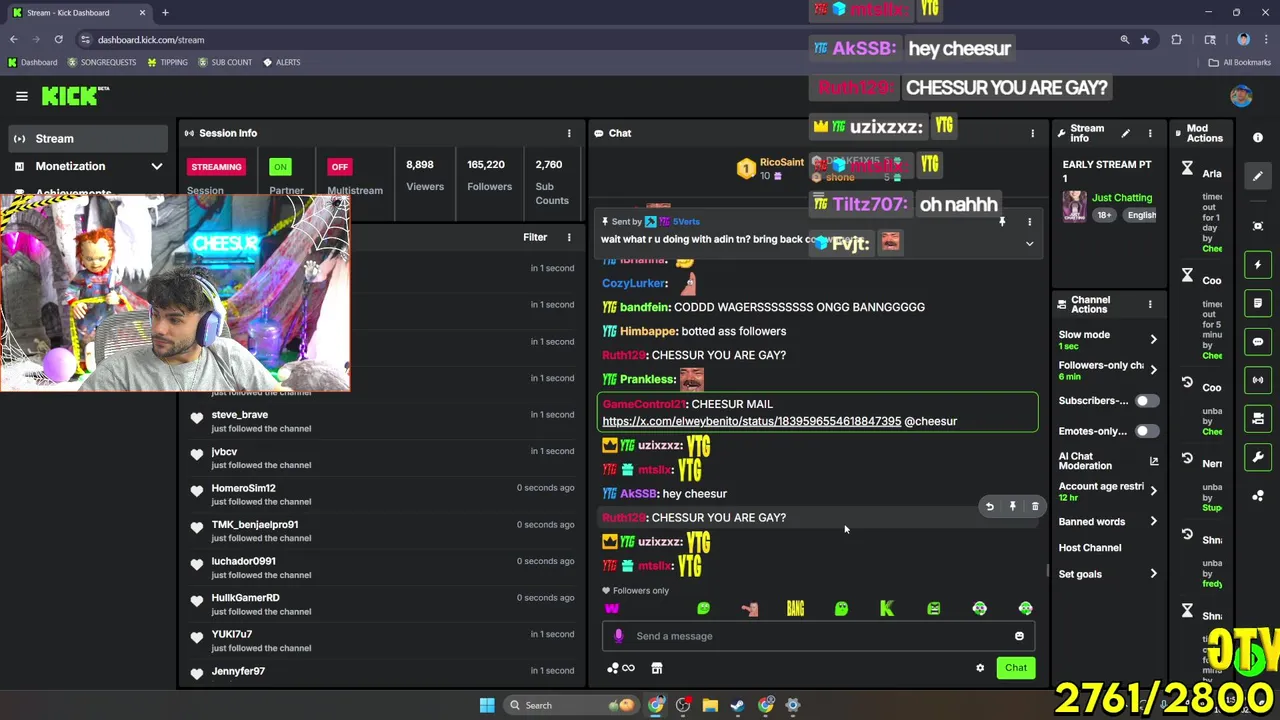1280x720 pixels.
Task: Insert the pink W emote
Action: (612, 608)
